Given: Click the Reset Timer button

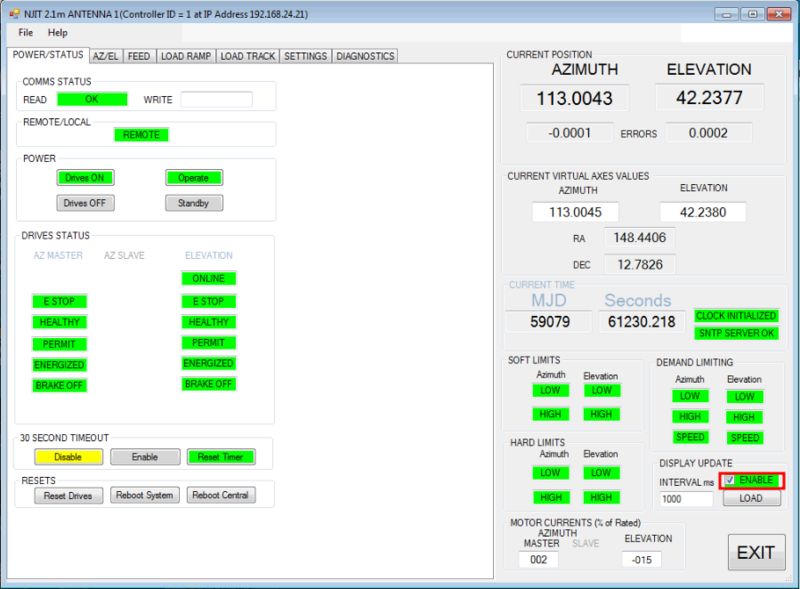Looking at the screenshot, I should click(x=221, y=457).
